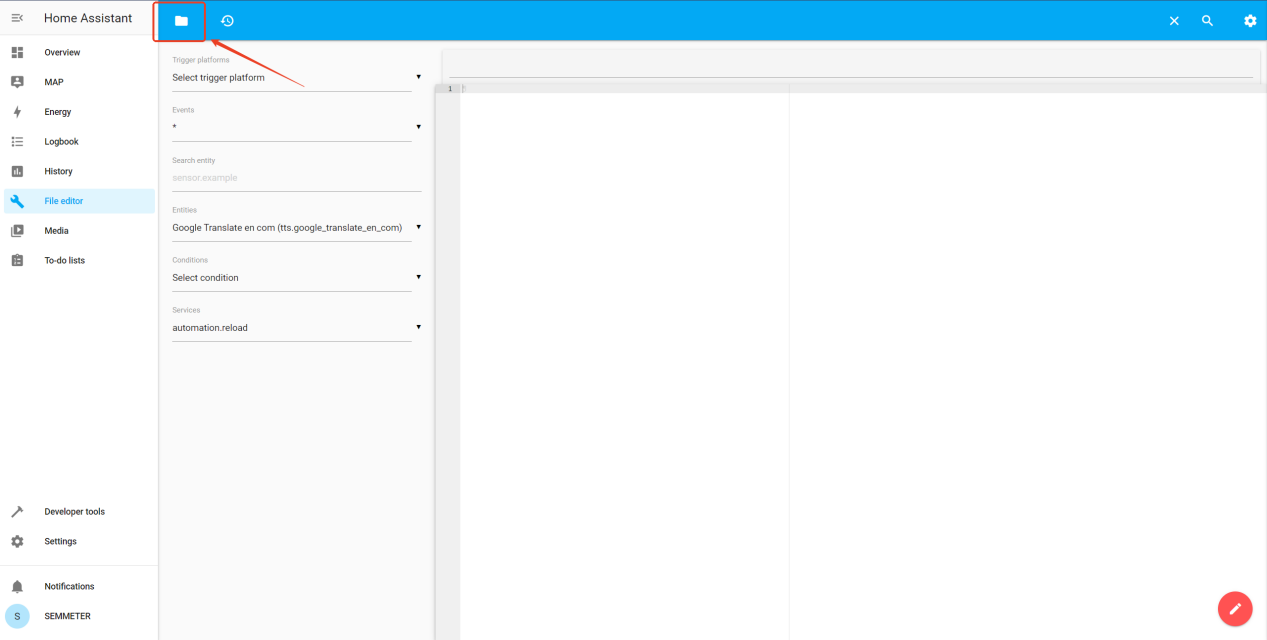The image size is (1267, 640).
Task: Open Logbook page
Action: tap(61, 142)
